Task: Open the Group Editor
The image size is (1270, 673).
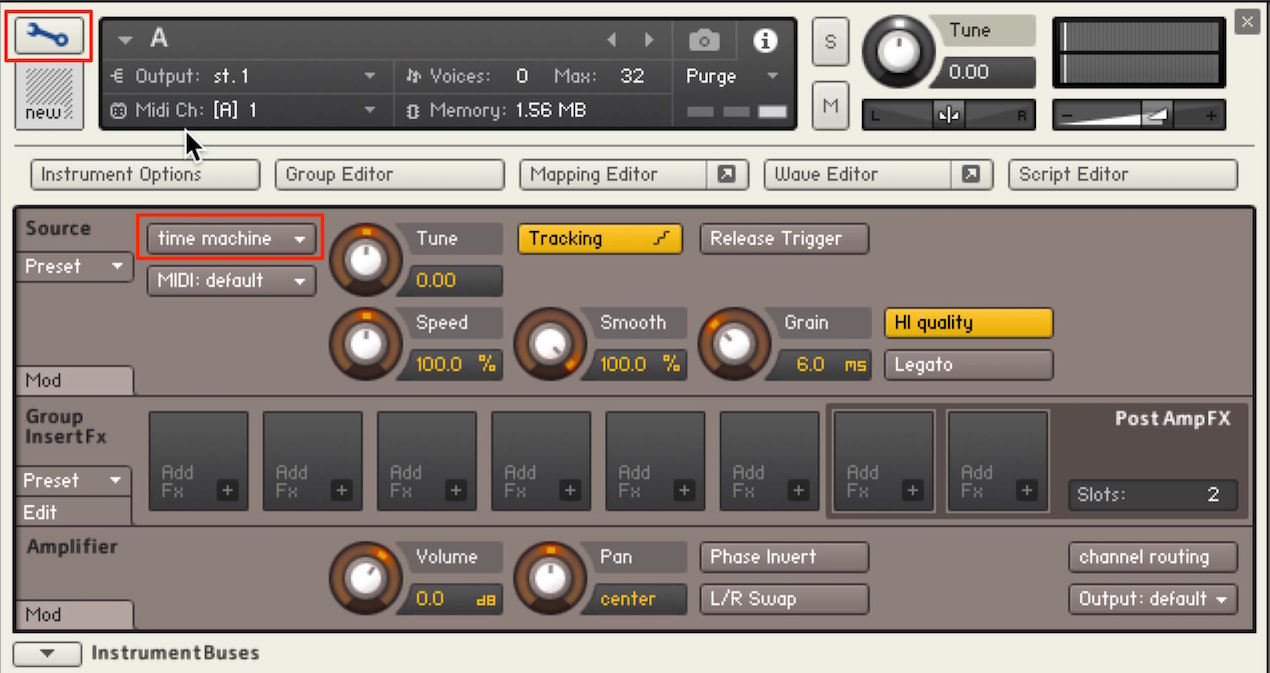Action: (389, 174)
